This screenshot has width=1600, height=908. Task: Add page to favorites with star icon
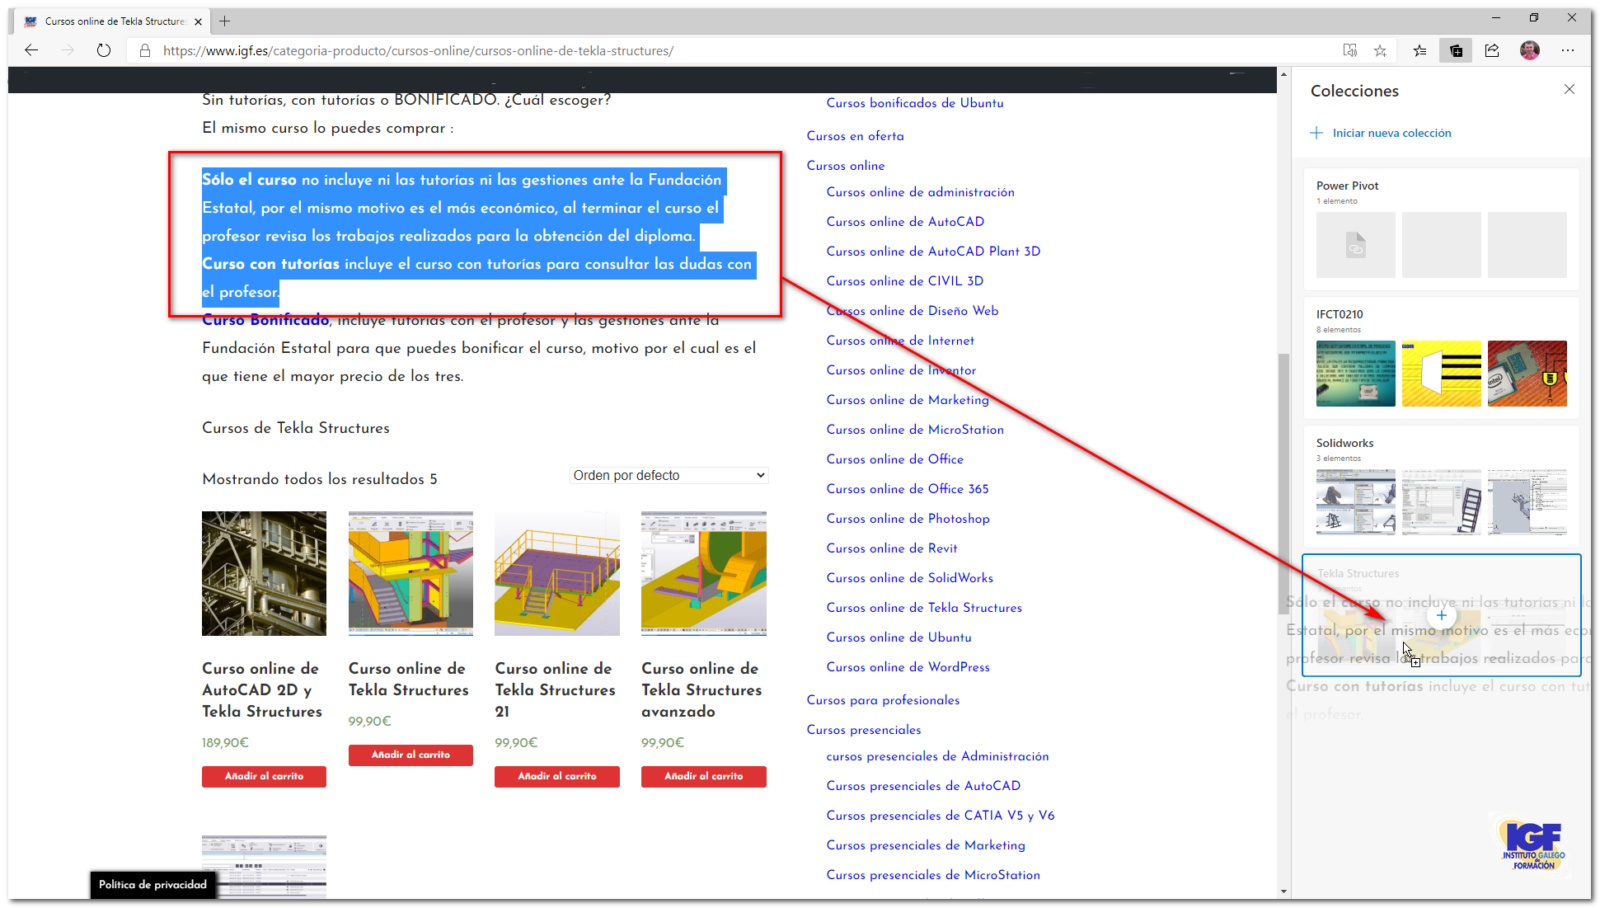click(x=1380, y=50)
